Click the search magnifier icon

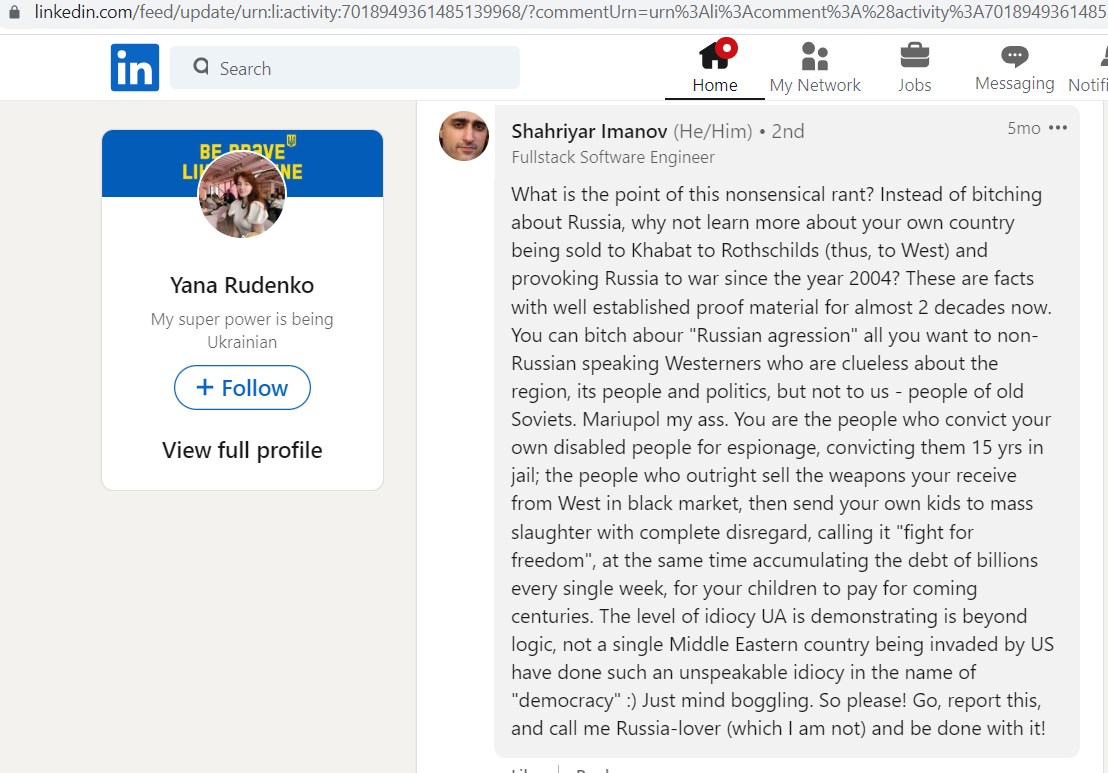[201, 66]
